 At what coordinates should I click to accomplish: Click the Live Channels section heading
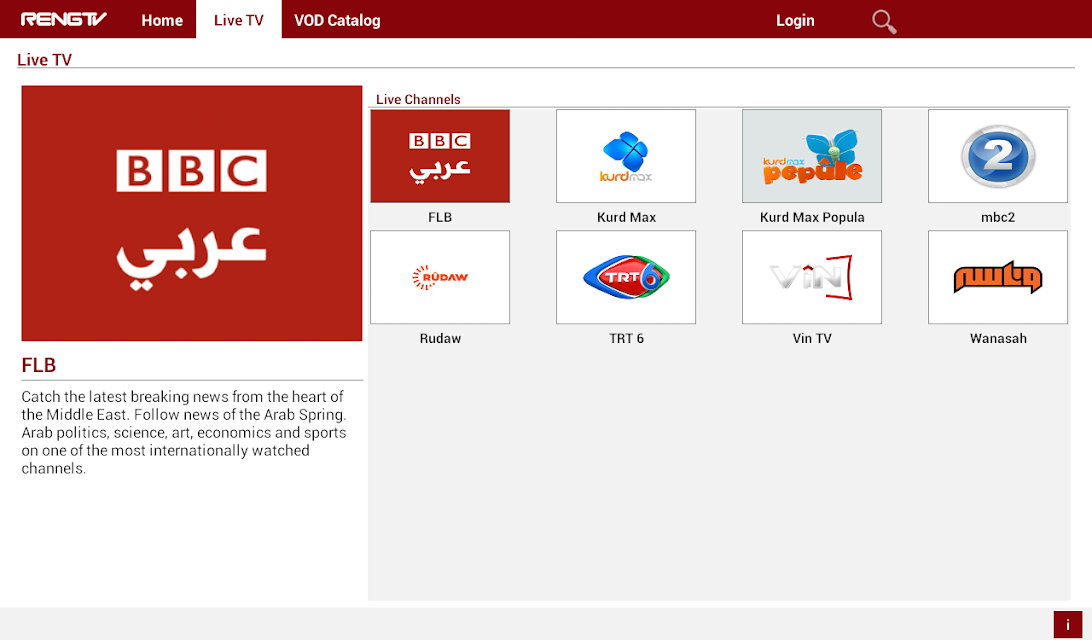click(x=418, y=100)
